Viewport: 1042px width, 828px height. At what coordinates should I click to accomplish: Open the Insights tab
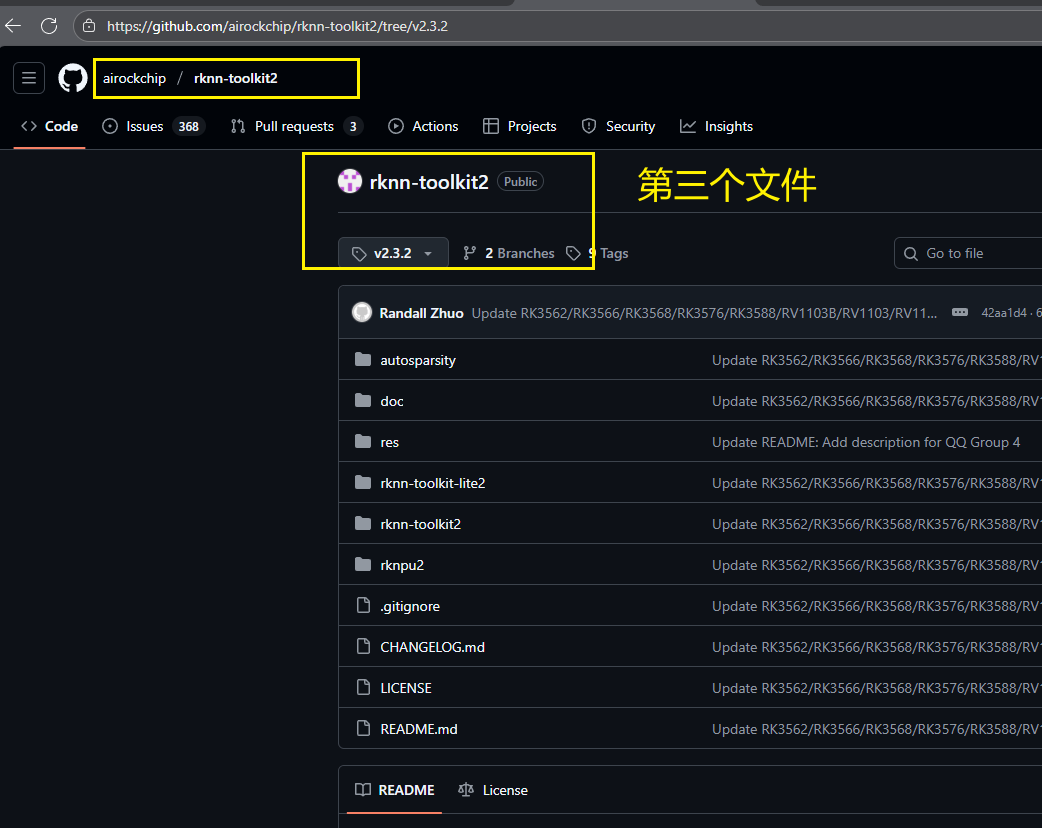(x=716, y=126)
